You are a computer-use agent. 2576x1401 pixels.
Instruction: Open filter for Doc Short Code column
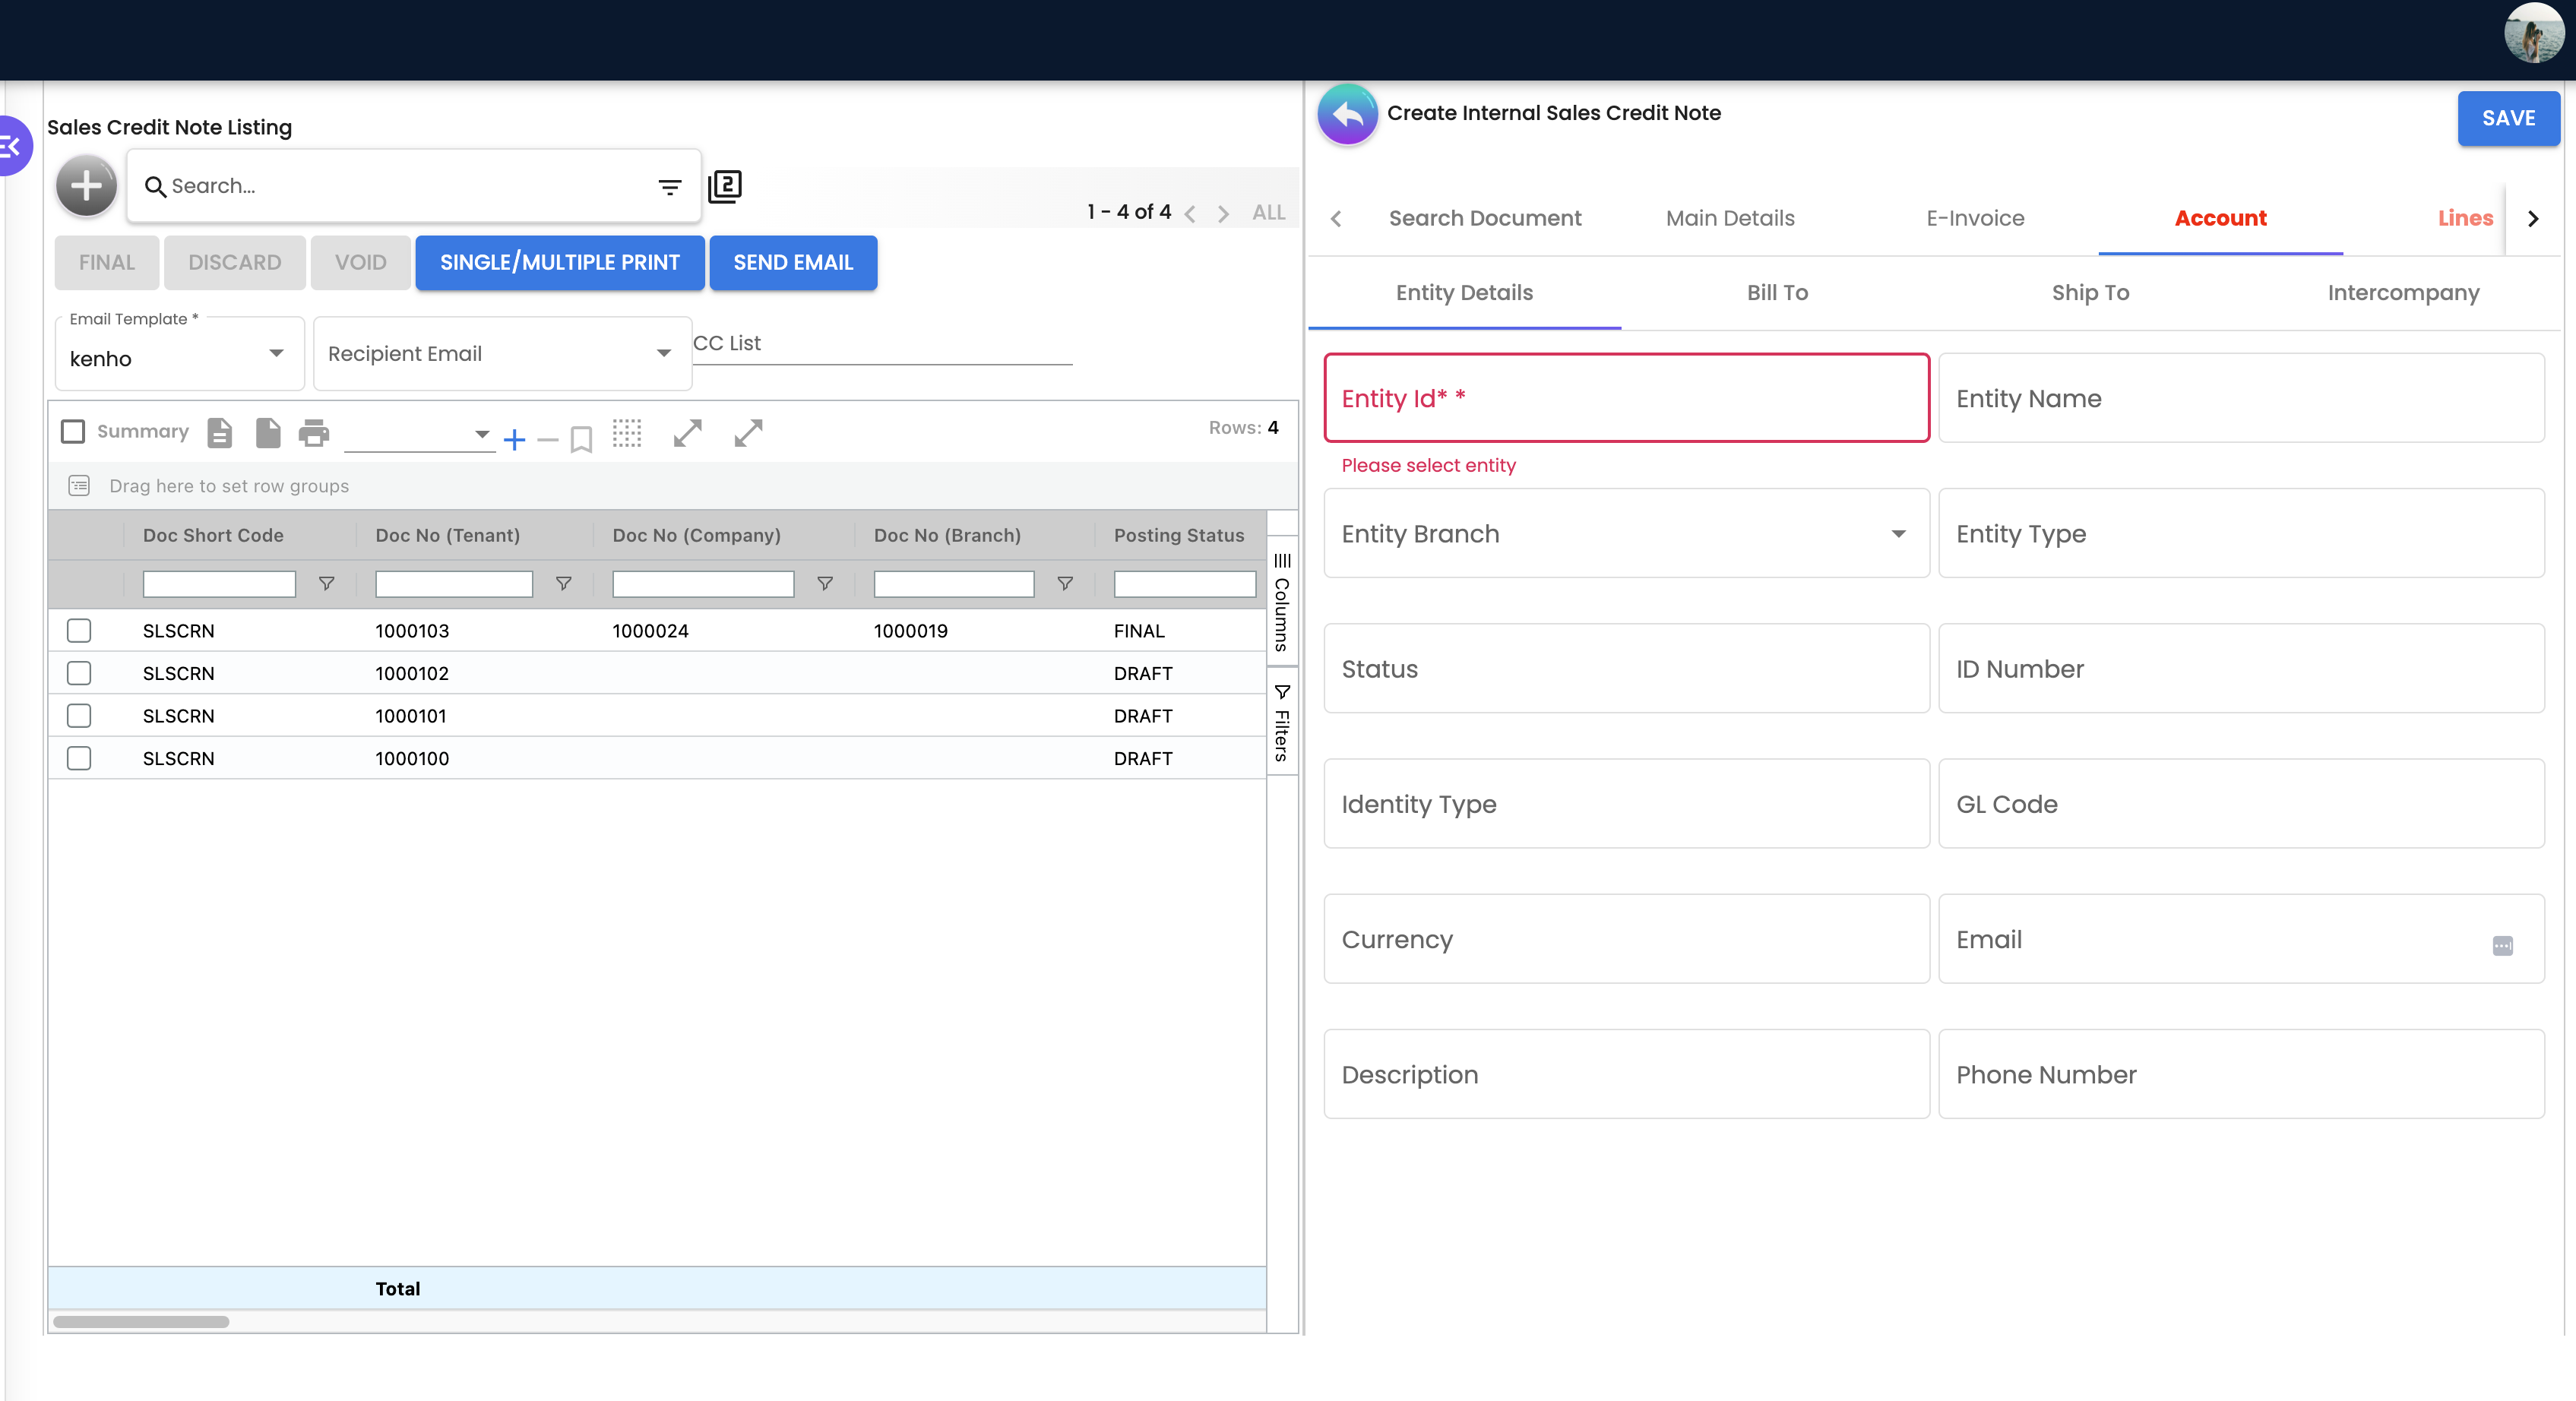(x=326, y=583)
